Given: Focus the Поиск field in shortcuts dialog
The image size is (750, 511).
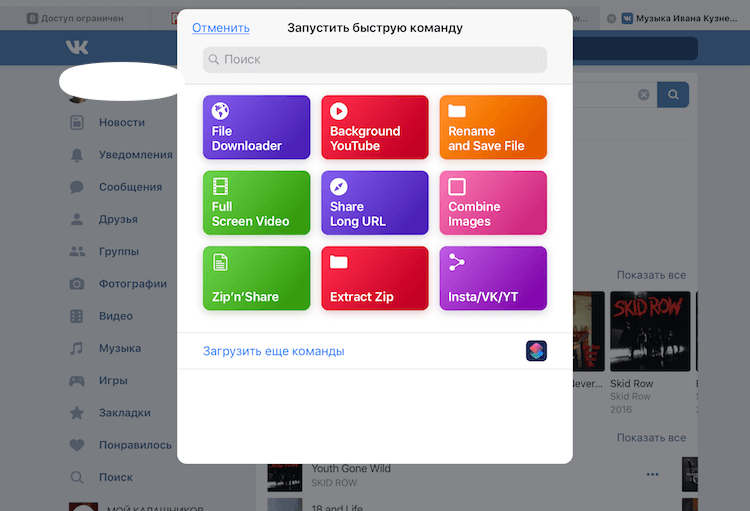Looking at the screenshot, I should pyautogui.click(x=375, y=59).
